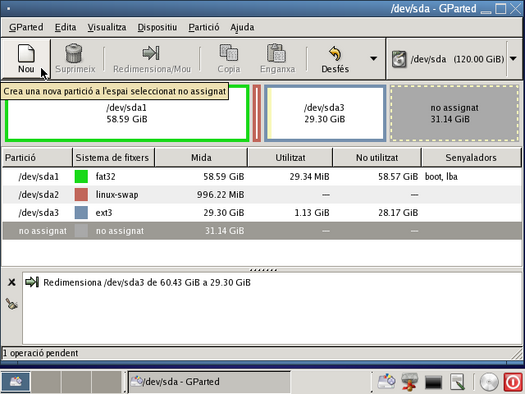Click the Enganxa clipboard icon
Image resolution: width=525 pixels, height=394 pixels.
coord(277,53)
